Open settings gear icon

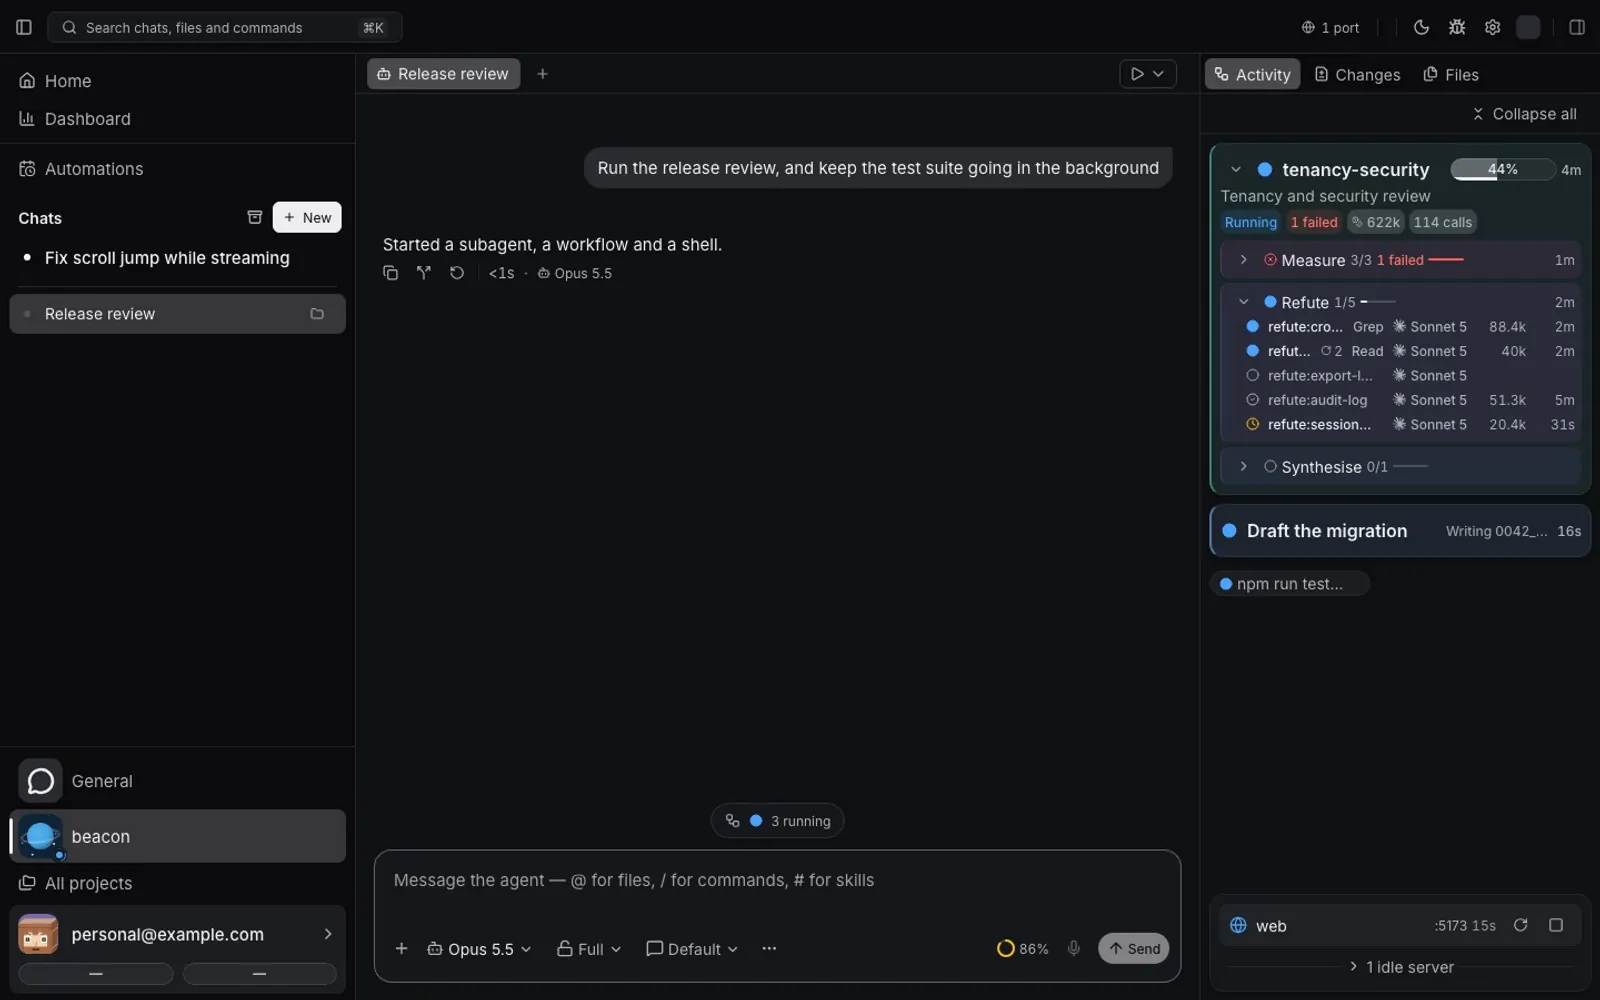click(1492, 27)
